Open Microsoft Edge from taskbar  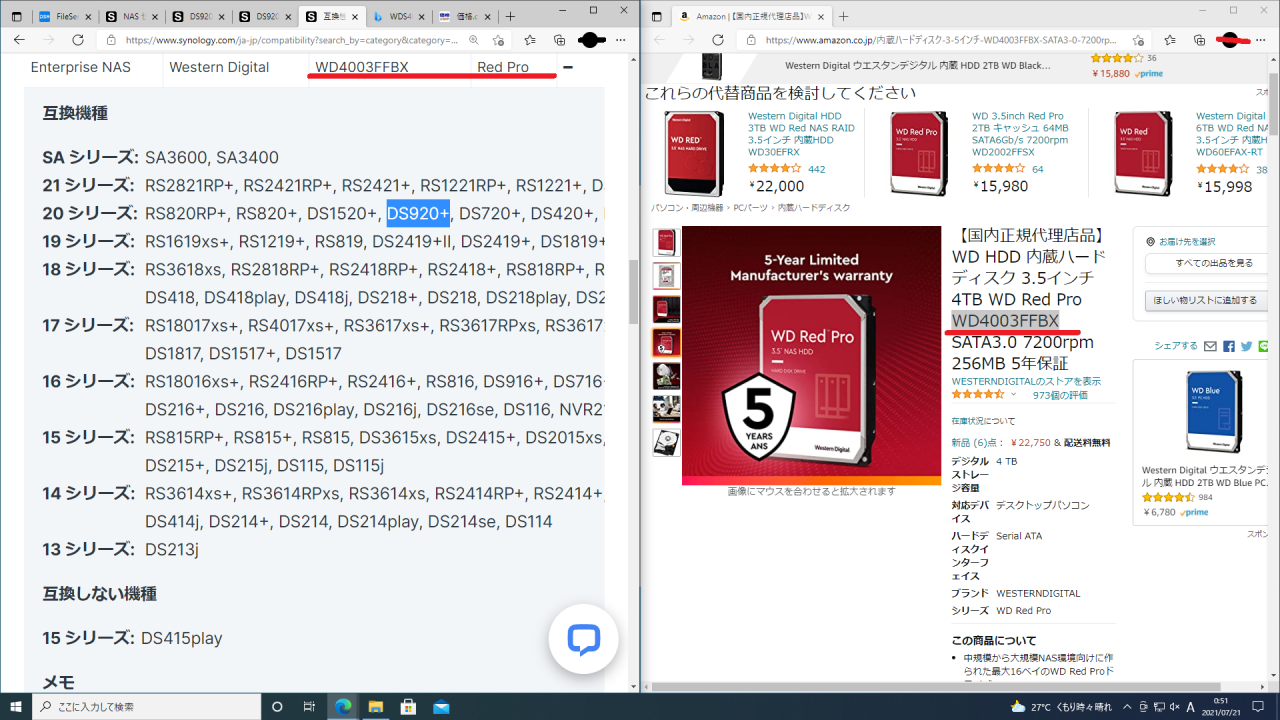[343, 706]
